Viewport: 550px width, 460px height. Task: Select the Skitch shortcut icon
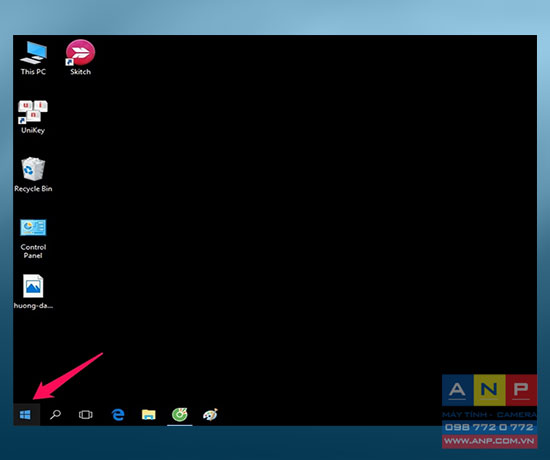pos(80,58)
